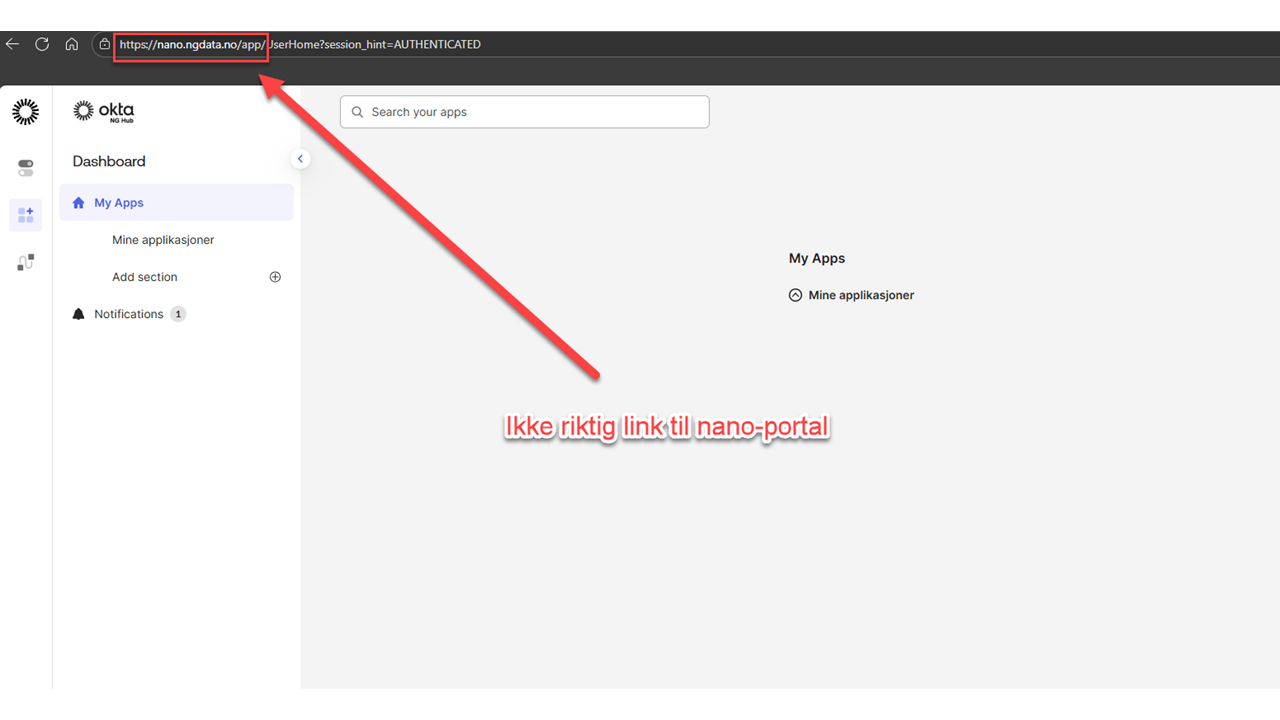Collapse the Dashboard sidebar with chevron
This screenshot has width=1280, height=720.
point(300,159)
